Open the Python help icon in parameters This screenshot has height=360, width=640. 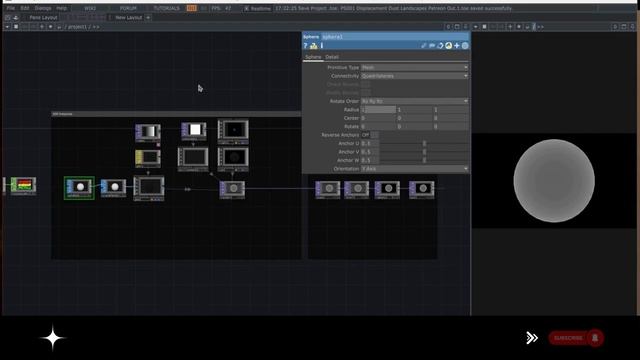pyautogui.click(x=313, y=46)
